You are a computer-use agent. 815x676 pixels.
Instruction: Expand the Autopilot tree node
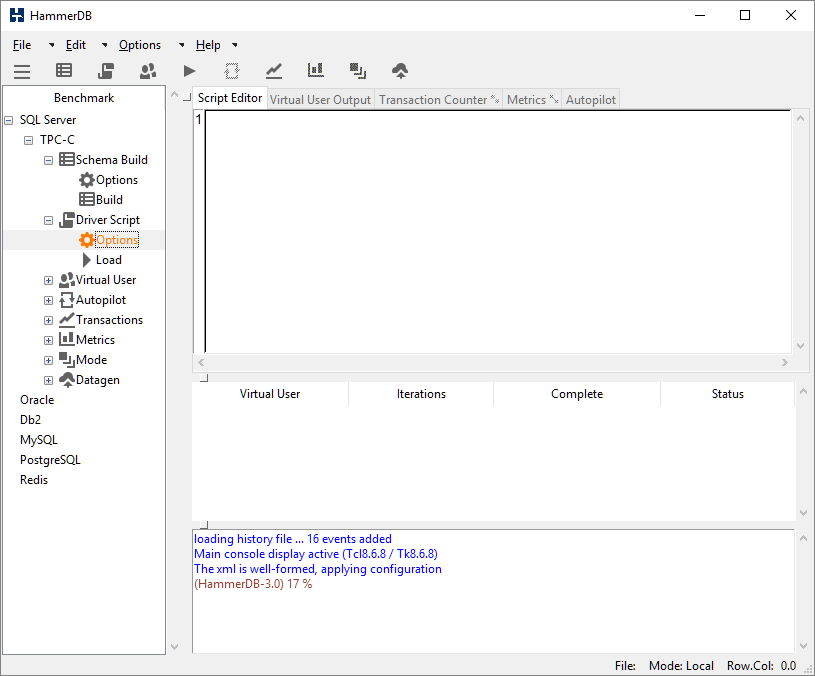(48, 300)
